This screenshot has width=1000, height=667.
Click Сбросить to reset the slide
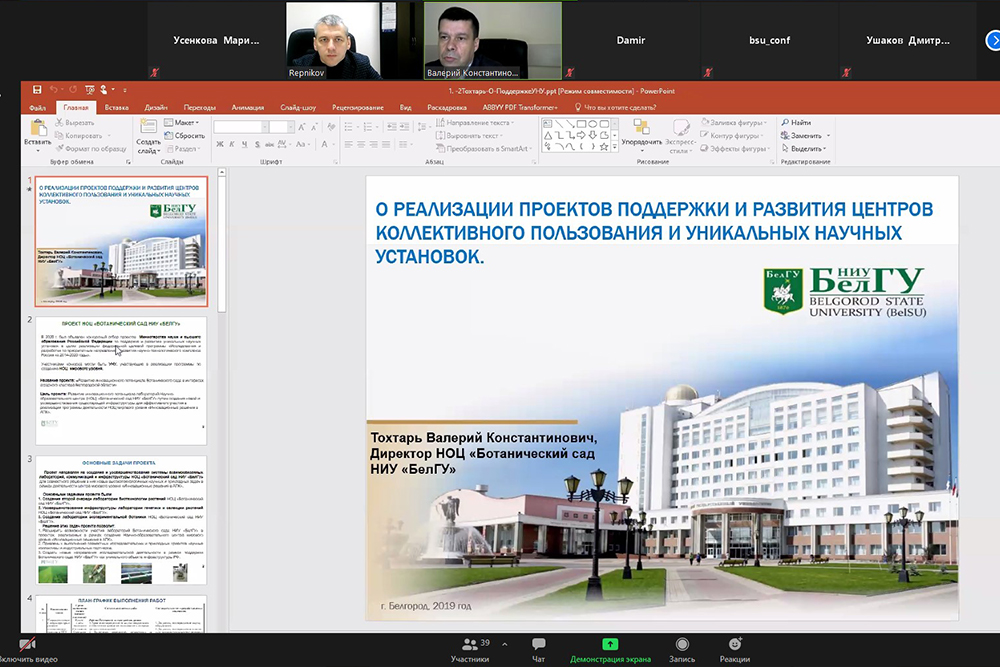click(x=188, y=135)
